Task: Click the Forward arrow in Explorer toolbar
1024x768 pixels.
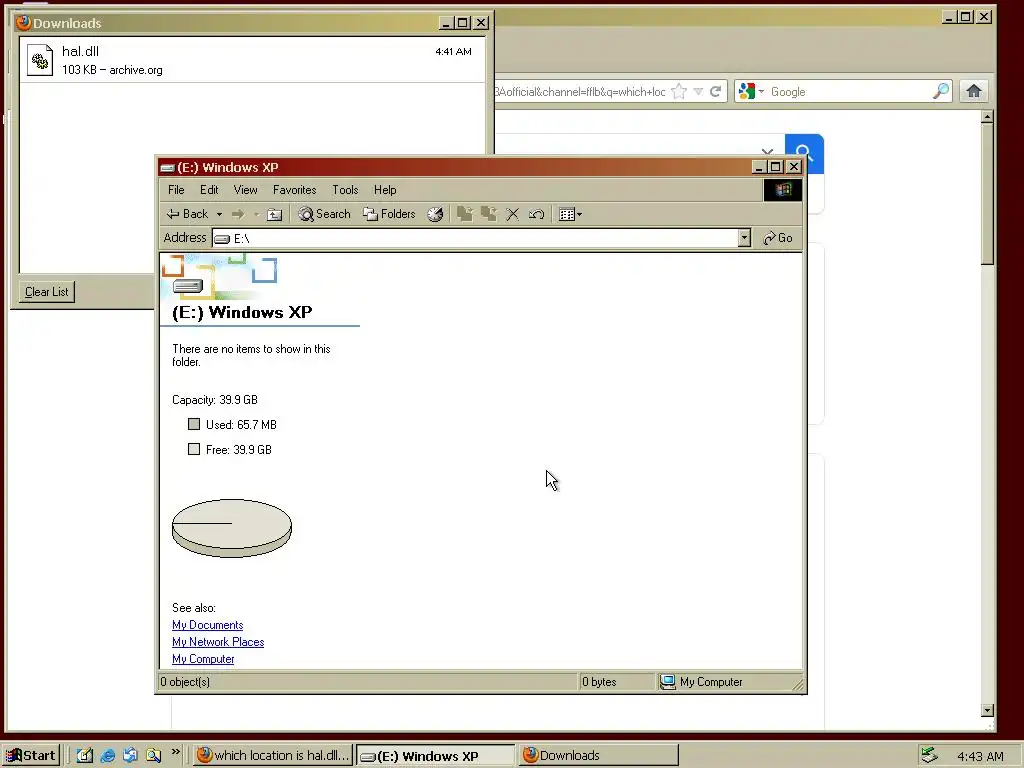Action: [238, 214]
